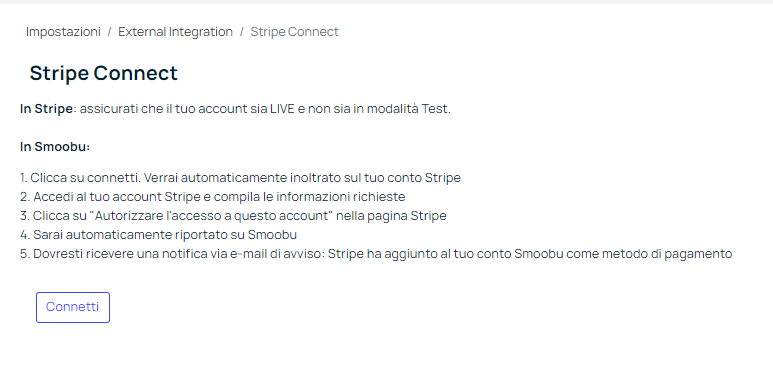This screenshot has width=773, height=369.
Task: Select the Stripe Connect breadcrumb item
Action: [x=294, y=32]
